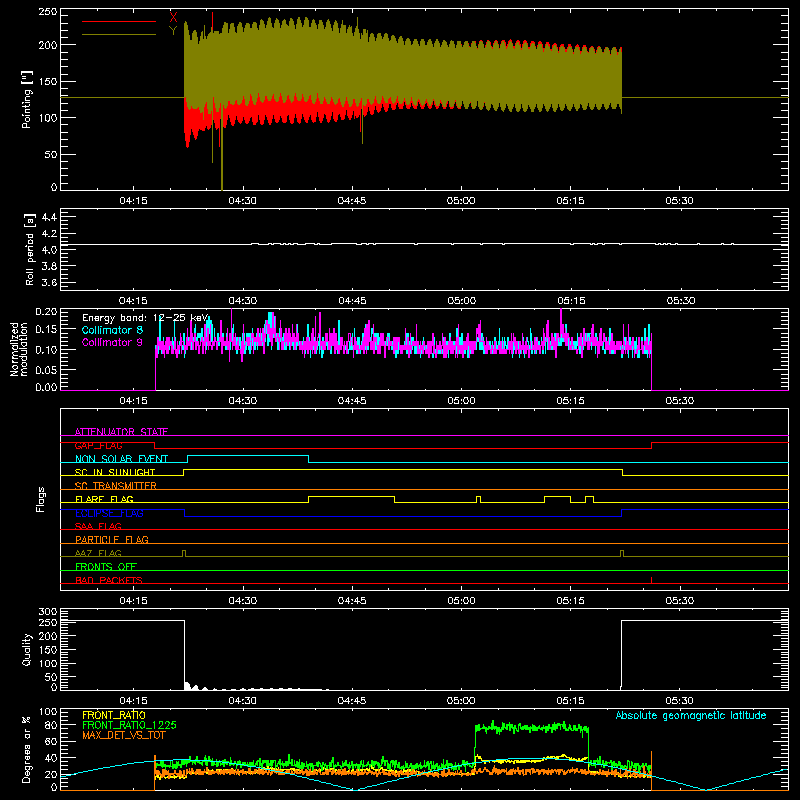Click the vertical 'Flags' axis title
Viewport: 800px width, 800px height.
point(41,499)
